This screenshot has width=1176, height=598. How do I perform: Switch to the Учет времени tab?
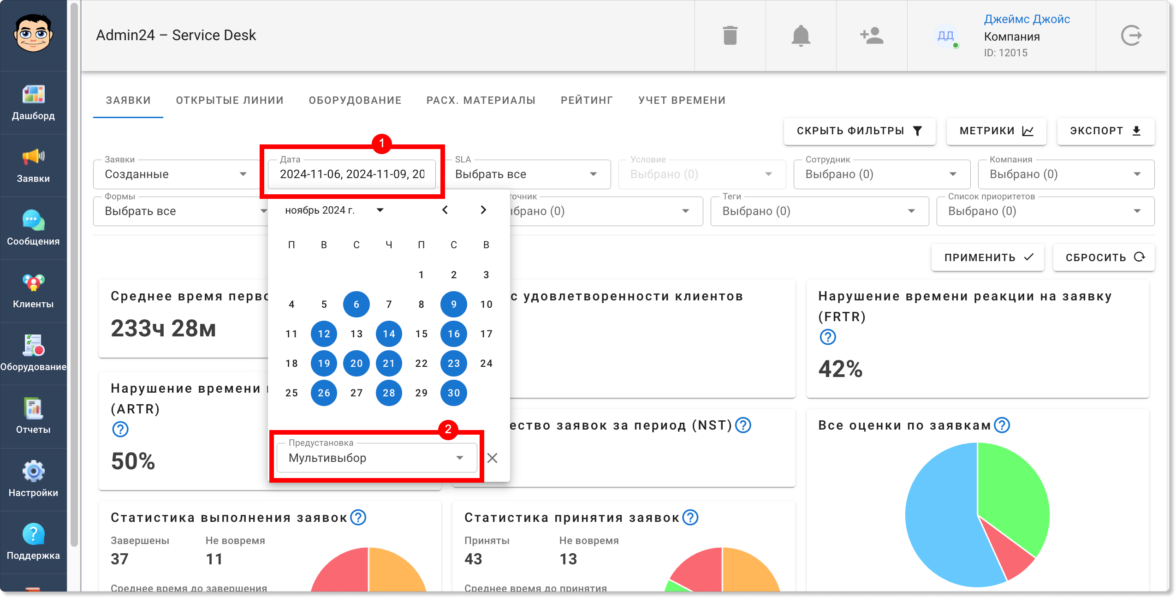[x=682, y=100]
